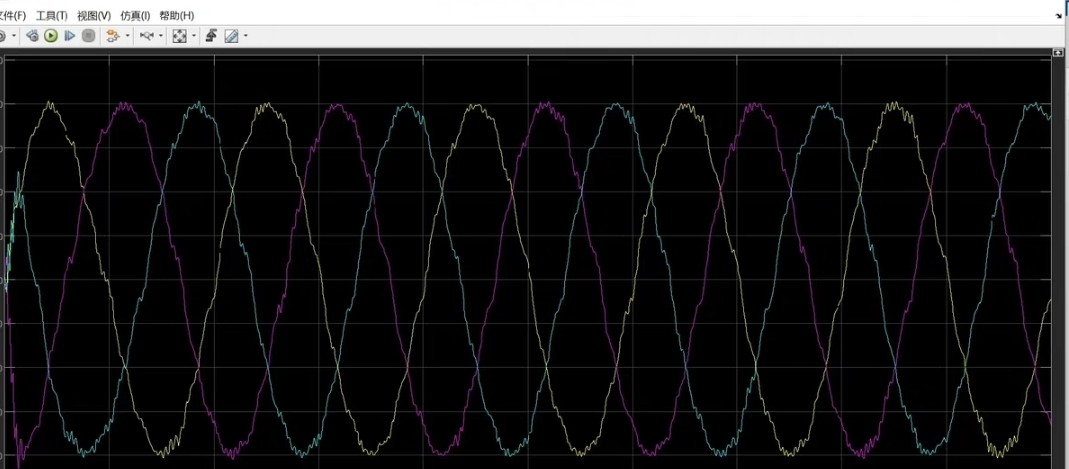Expand the triggers dropdown arrow
The width and height of the screenshot is (1069, 469).
161,36
